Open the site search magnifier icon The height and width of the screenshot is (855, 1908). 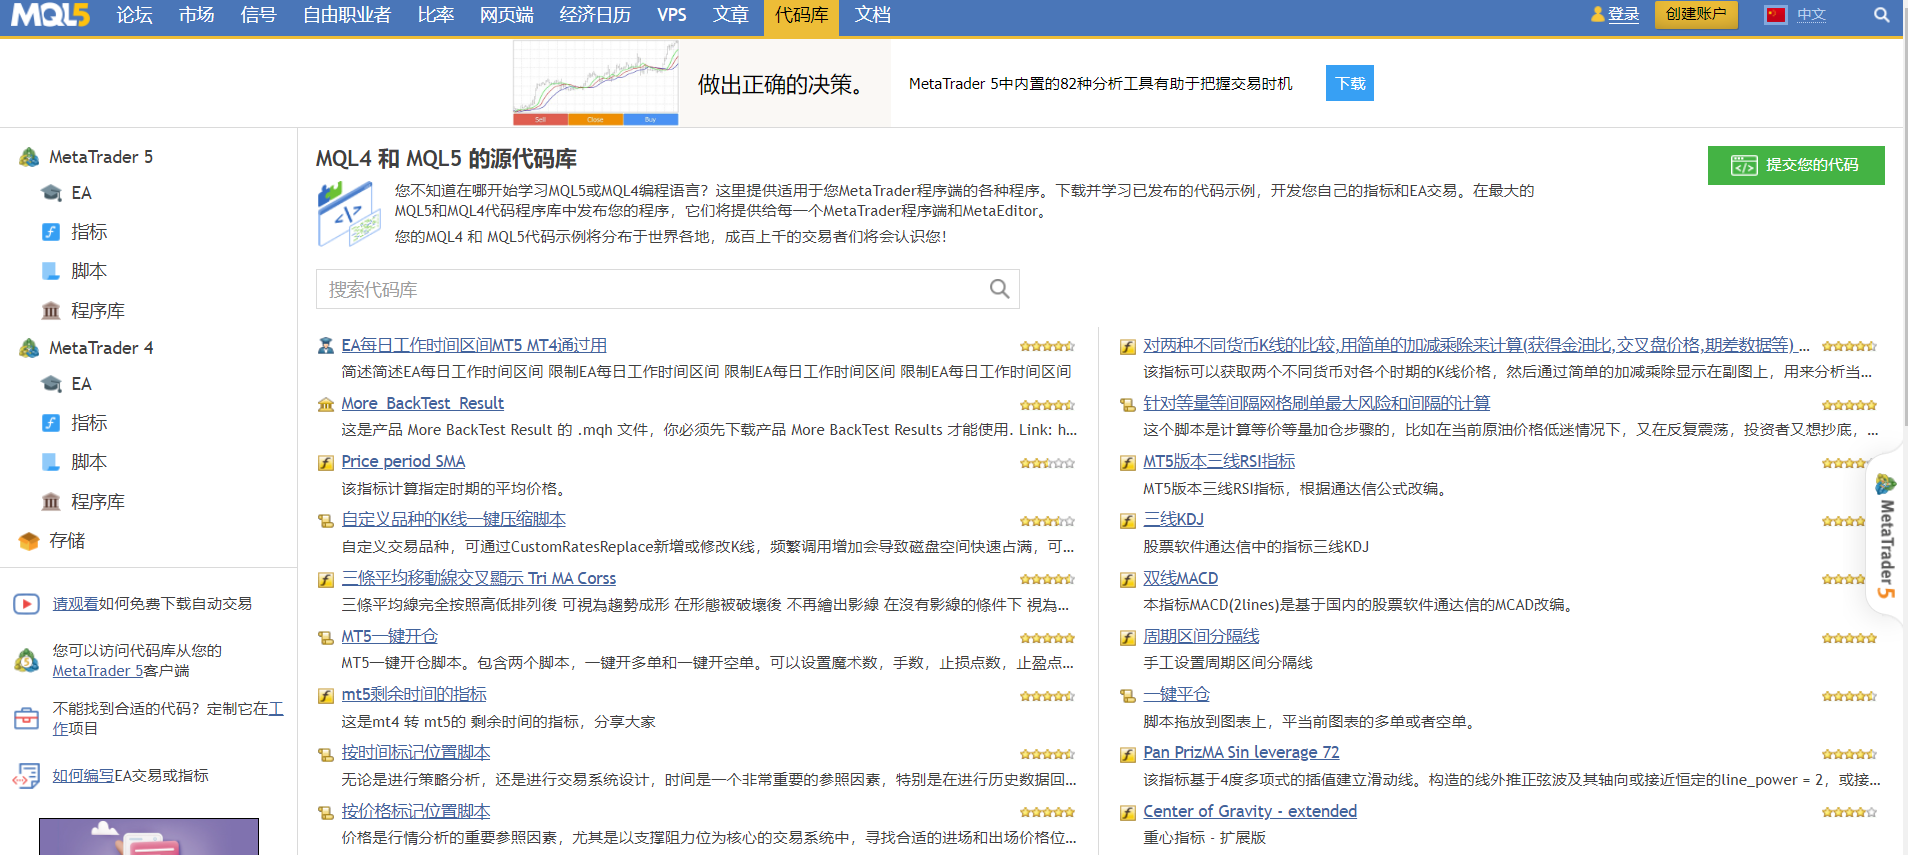[x=1881, y=15]
